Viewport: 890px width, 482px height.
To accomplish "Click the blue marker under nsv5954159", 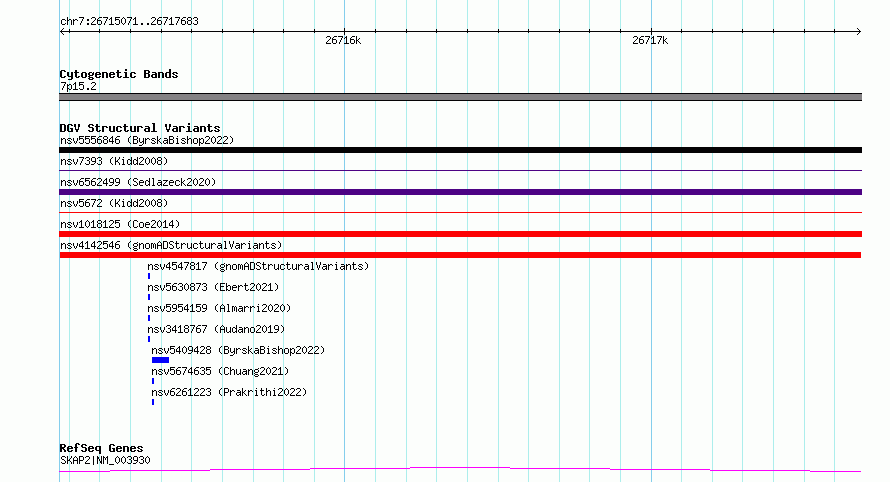I will tap(149, 318).
